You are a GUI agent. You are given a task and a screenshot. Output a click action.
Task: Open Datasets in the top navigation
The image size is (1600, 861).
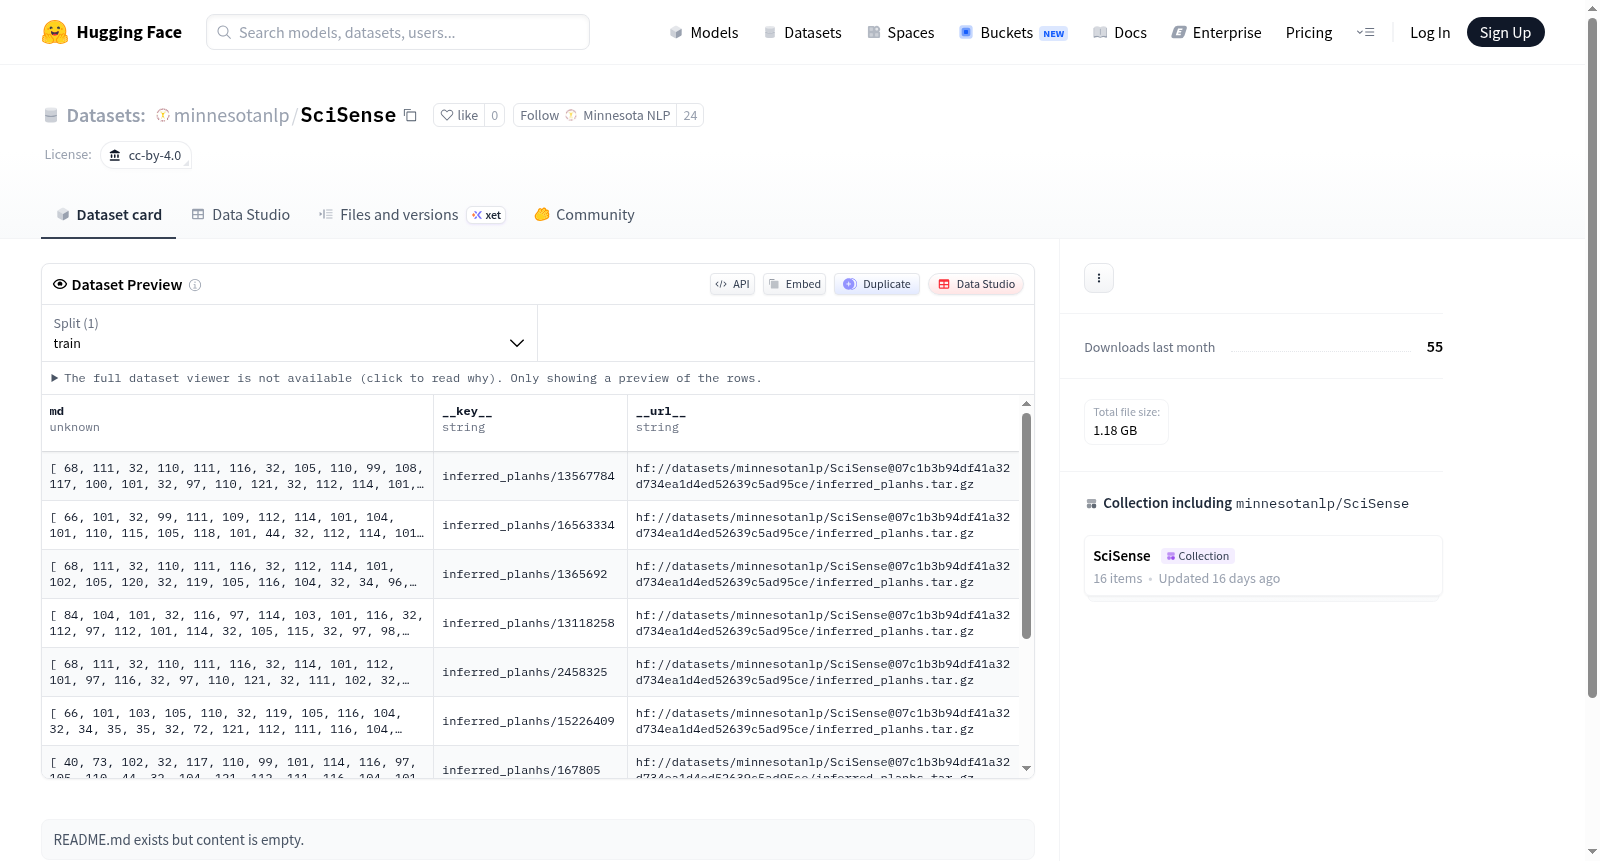click(x=802, y=32)
